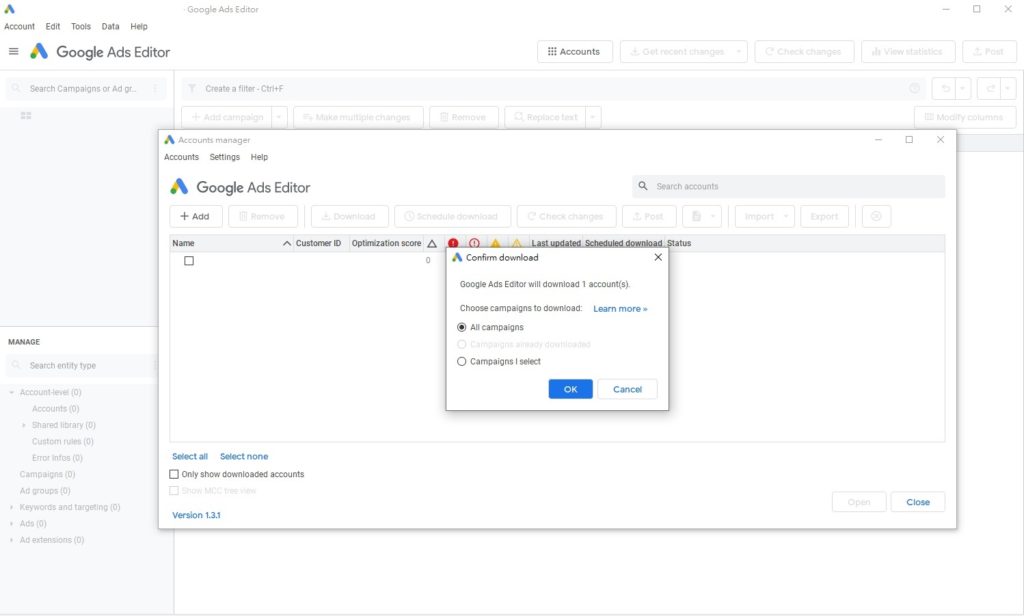Open the Tools menu in the main window

tap(80, 26)
